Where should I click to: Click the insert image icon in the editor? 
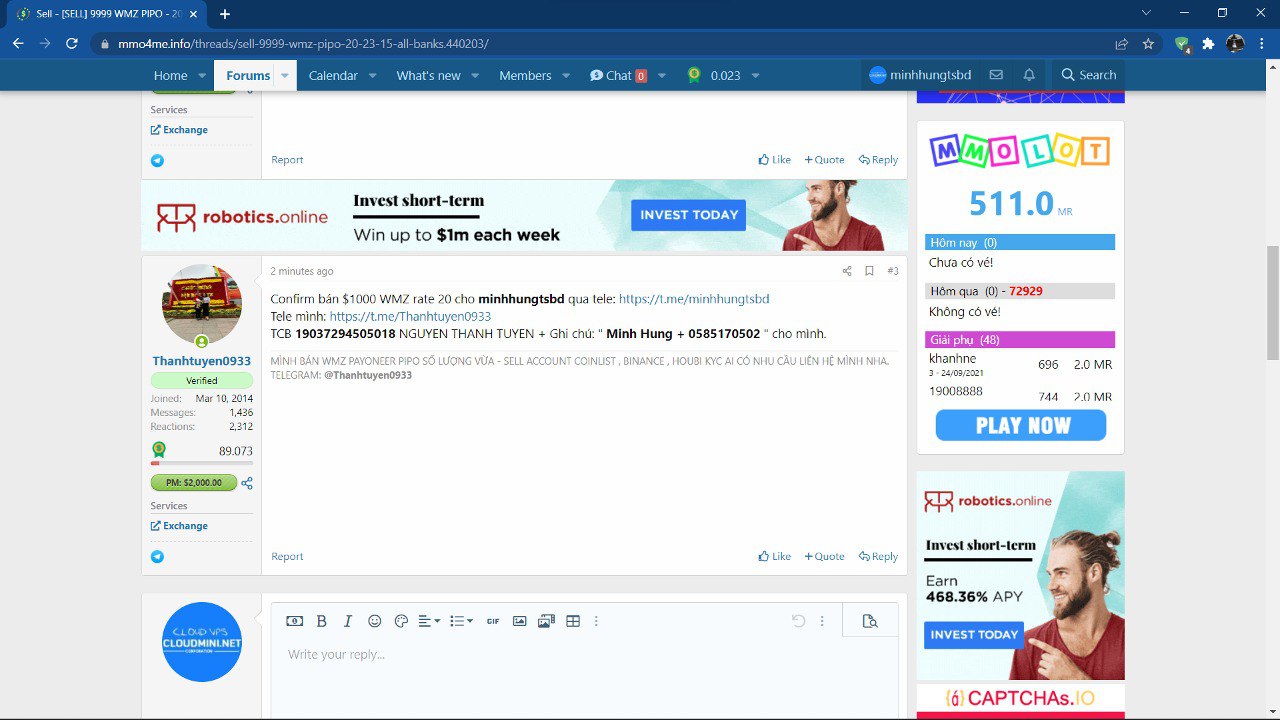coord(519,621)
